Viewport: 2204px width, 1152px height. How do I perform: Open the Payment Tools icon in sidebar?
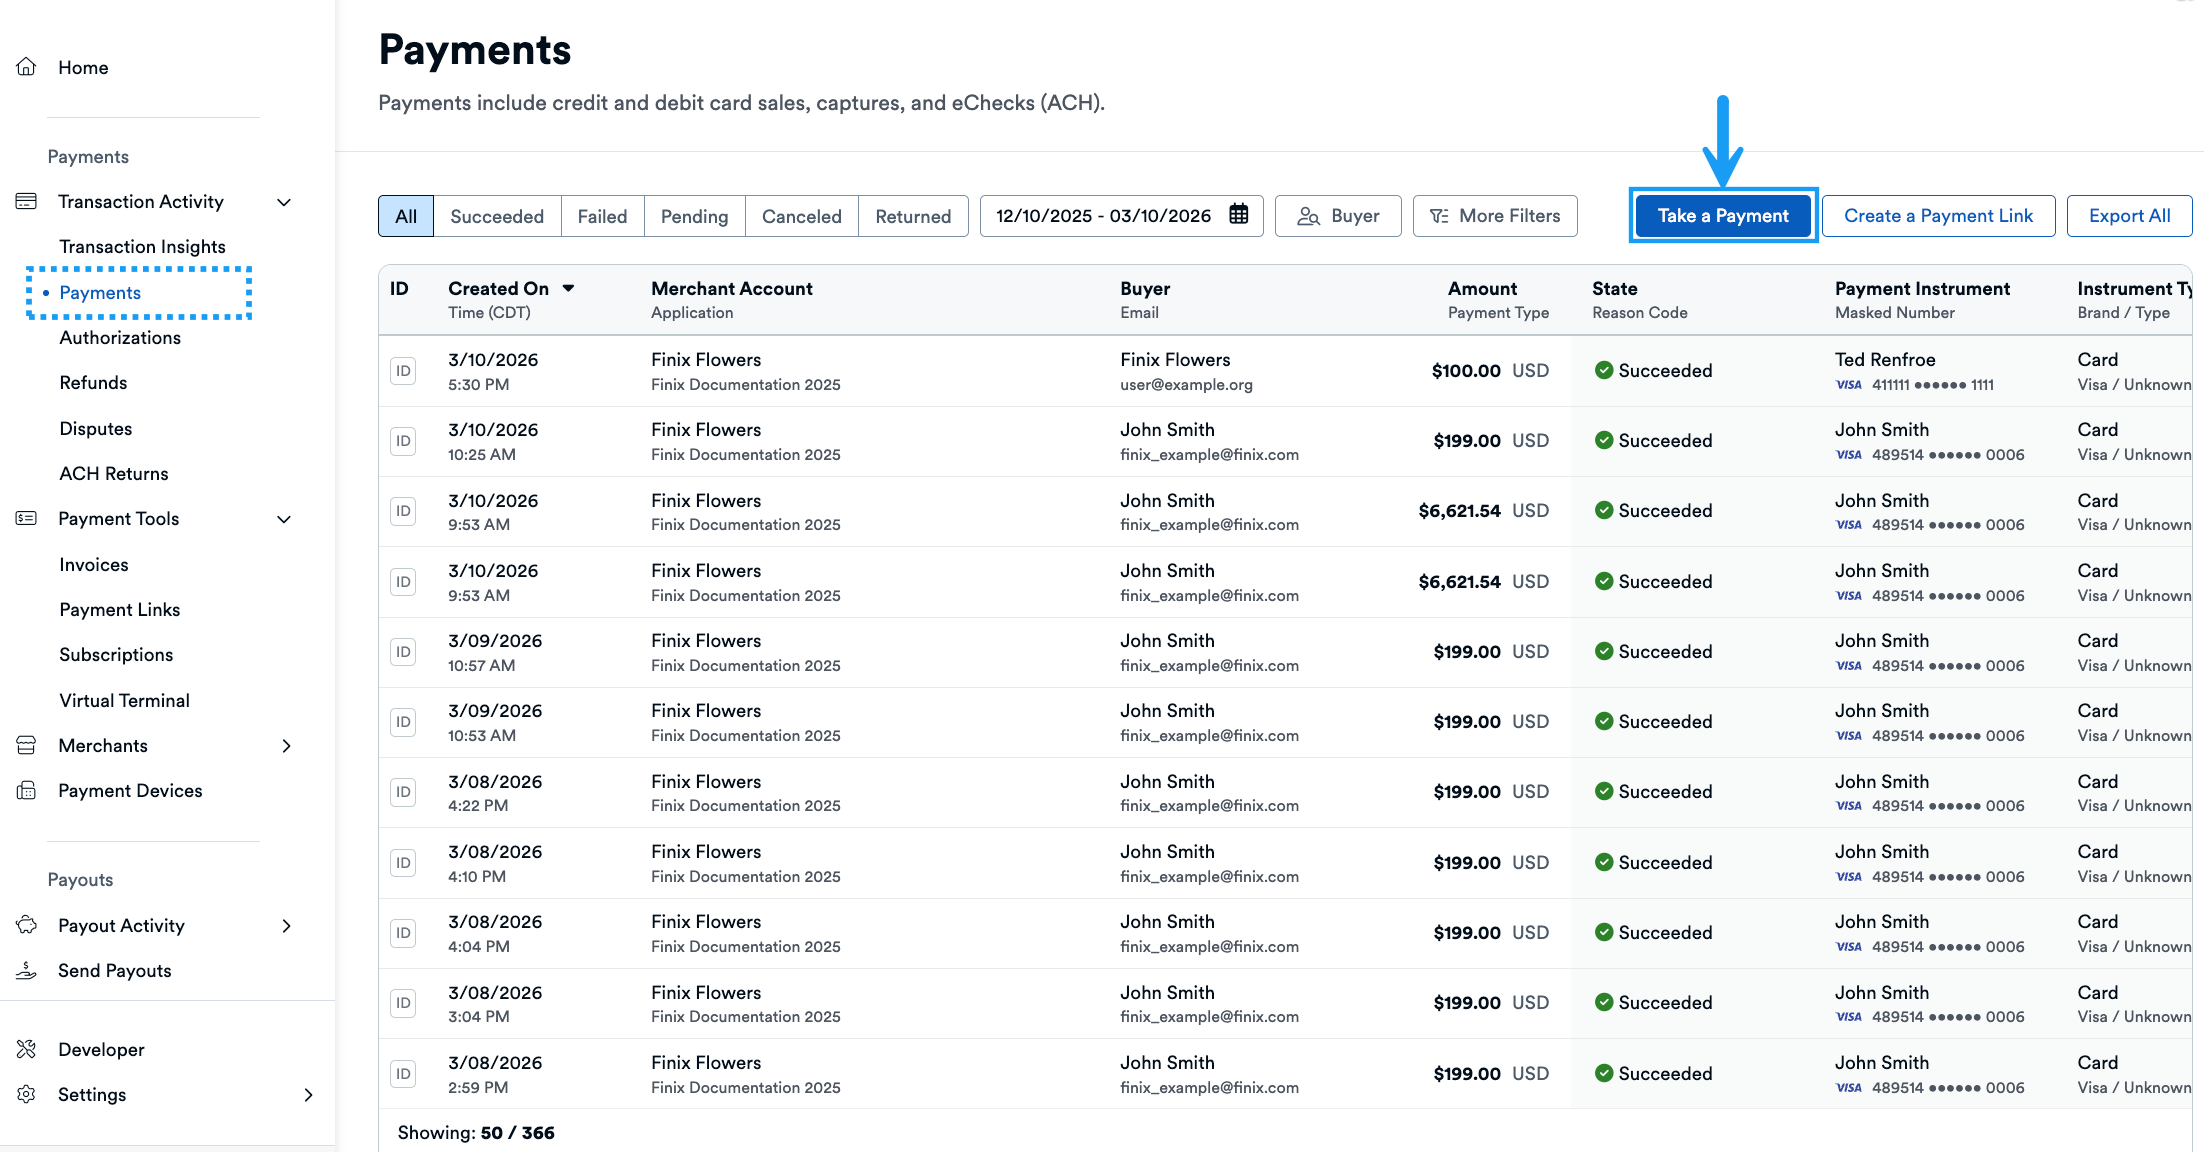(x=26, y=518)
